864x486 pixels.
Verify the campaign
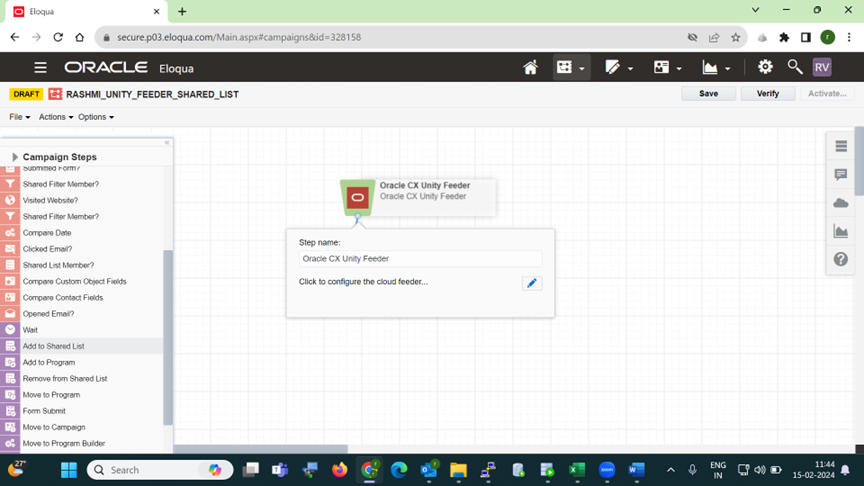[768, 94]
